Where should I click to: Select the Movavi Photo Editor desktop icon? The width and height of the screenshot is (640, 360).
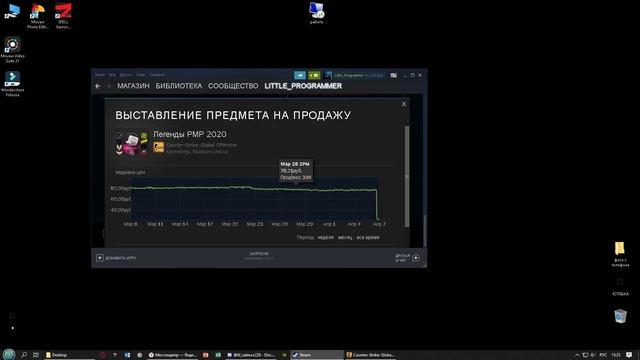click(38, 16)
